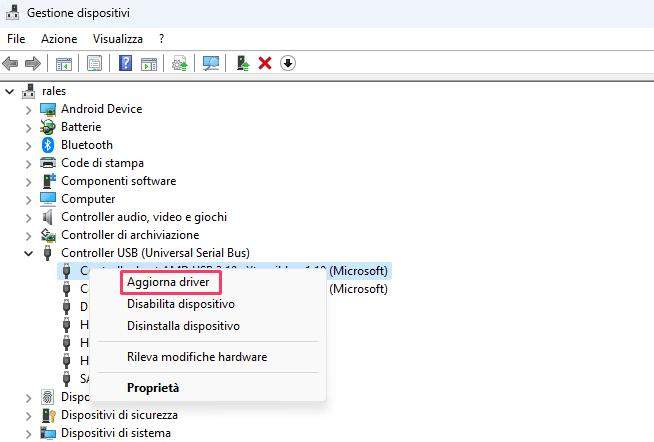
Task: Select Controller audio, video e giochi label
Action: coord(144,217)
